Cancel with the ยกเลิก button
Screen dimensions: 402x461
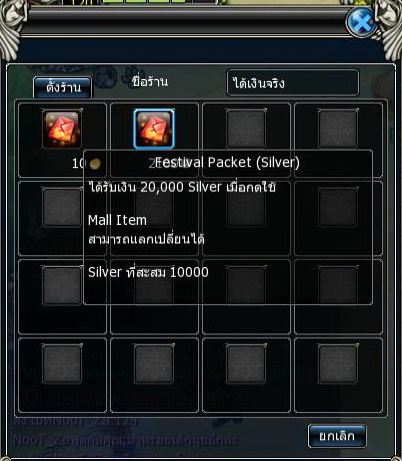(337, 436)
